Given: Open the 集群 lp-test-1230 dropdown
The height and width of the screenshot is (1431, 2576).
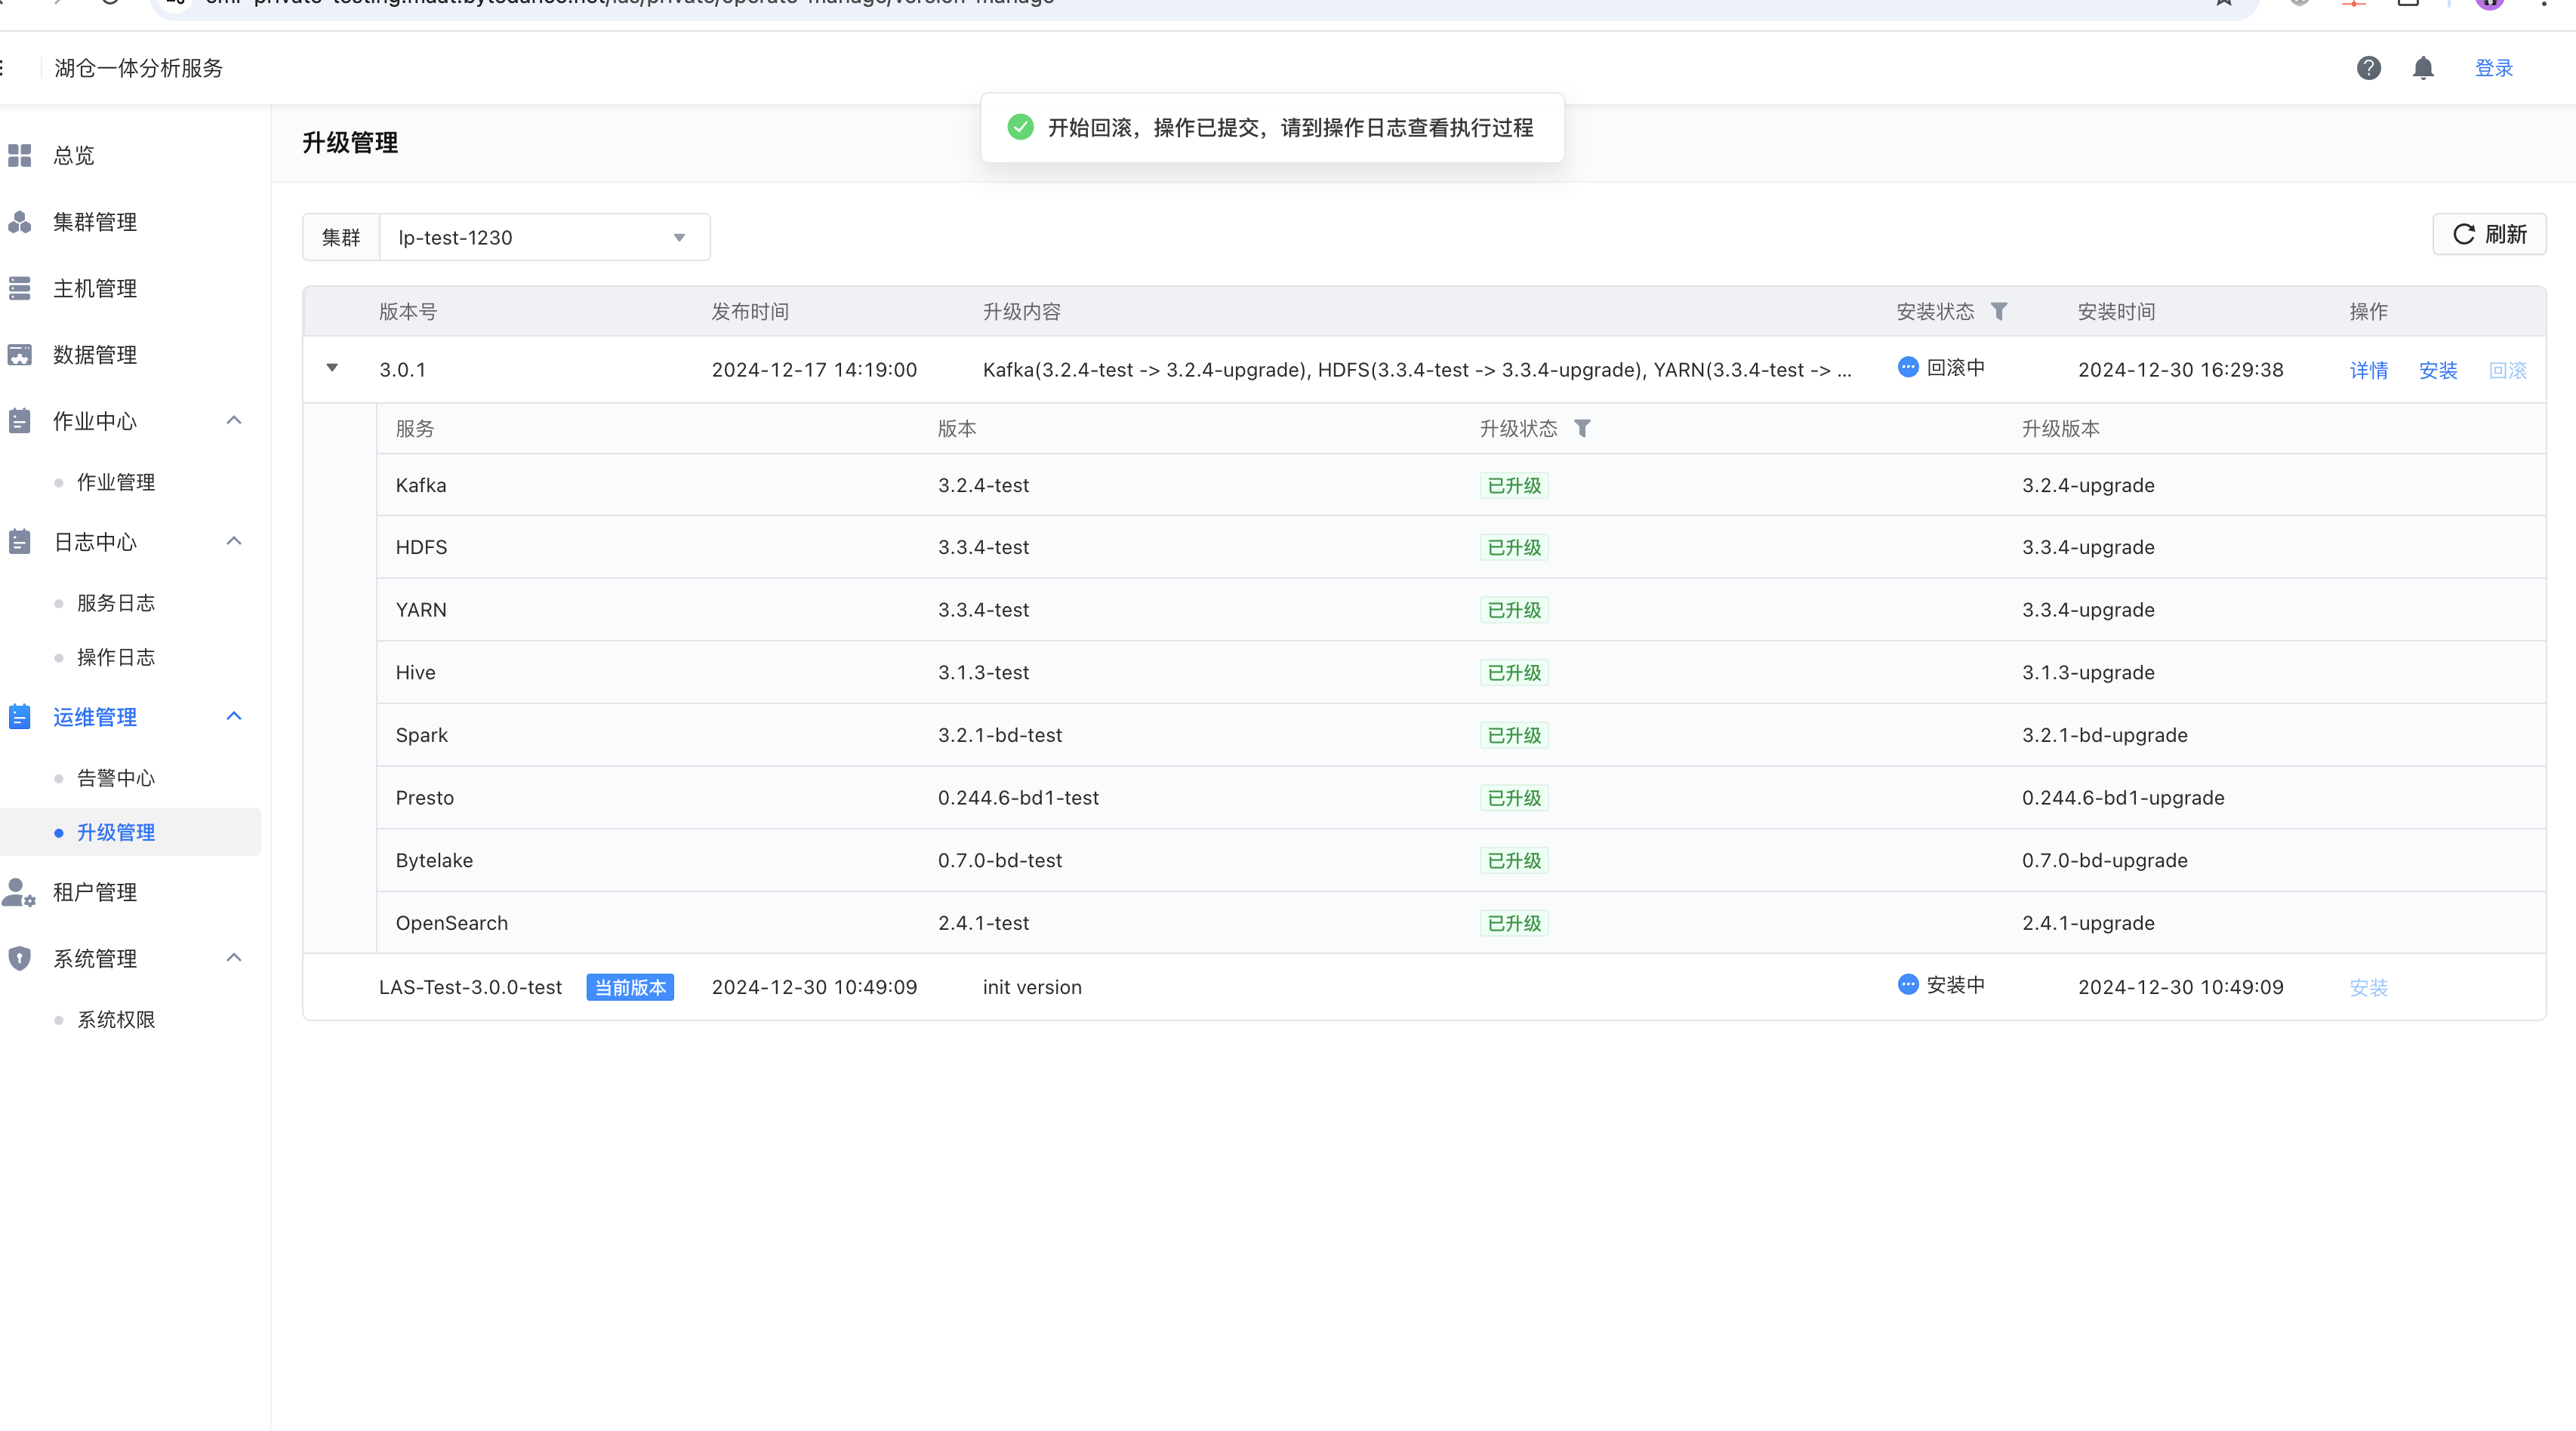Looking at the screenshot, I should [544, 237].
